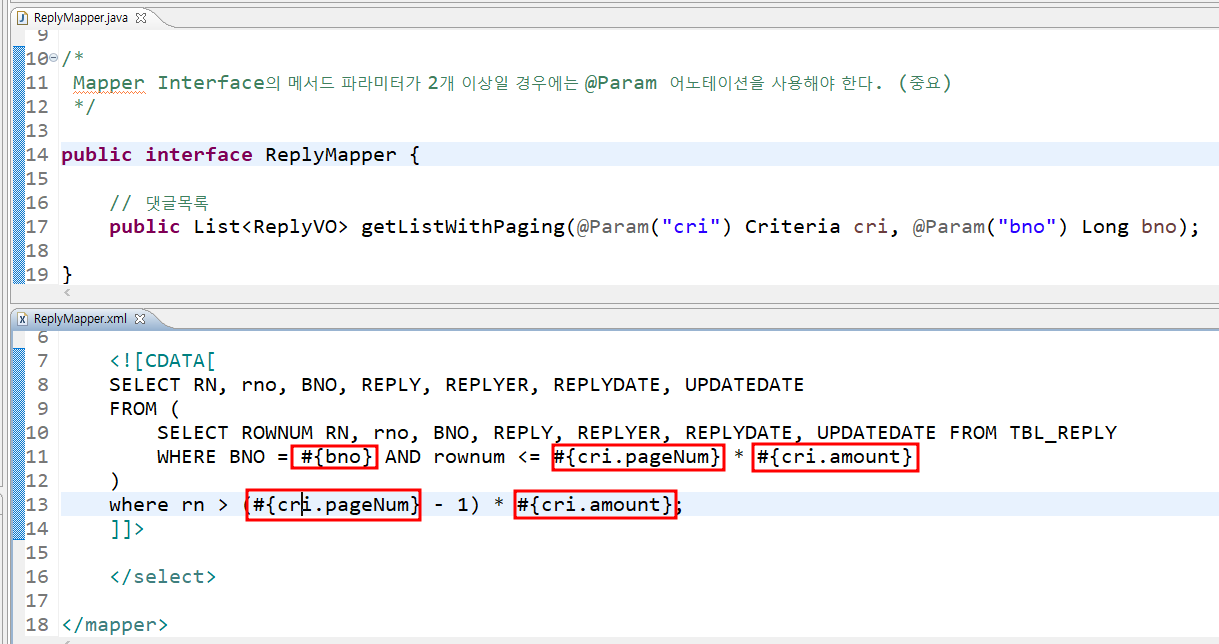Click the 'Criteria' parameter type
This screenshot has width=1219, height=644.
point(792,227)
